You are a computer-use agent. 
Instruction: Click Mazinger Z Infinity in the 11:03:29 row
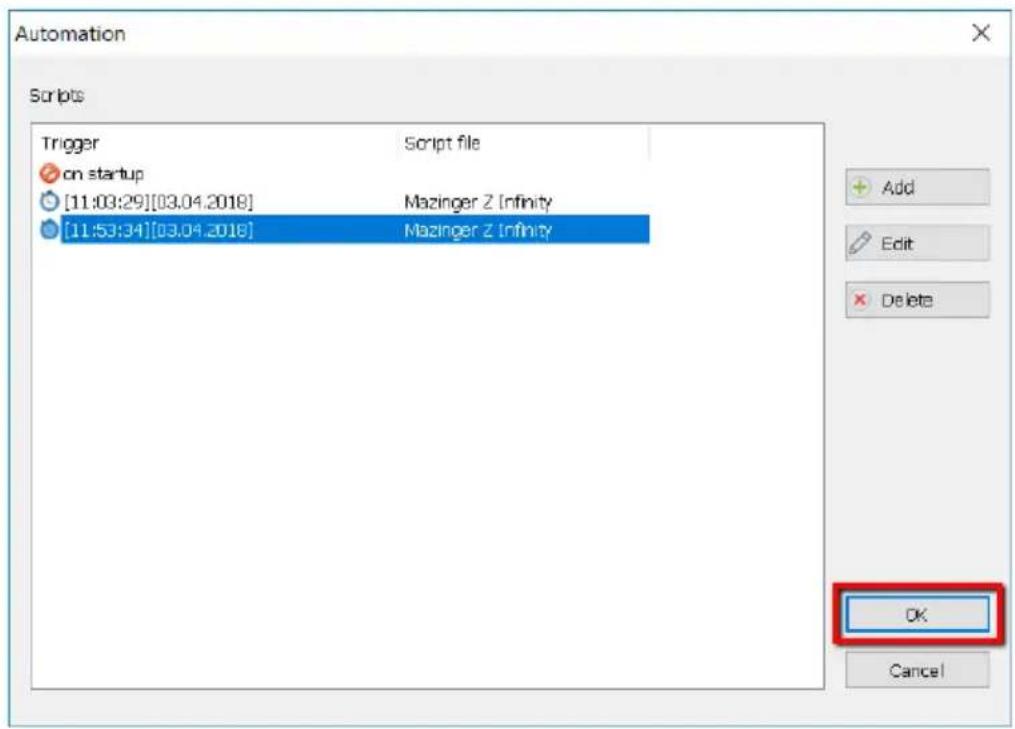[478, 202]
